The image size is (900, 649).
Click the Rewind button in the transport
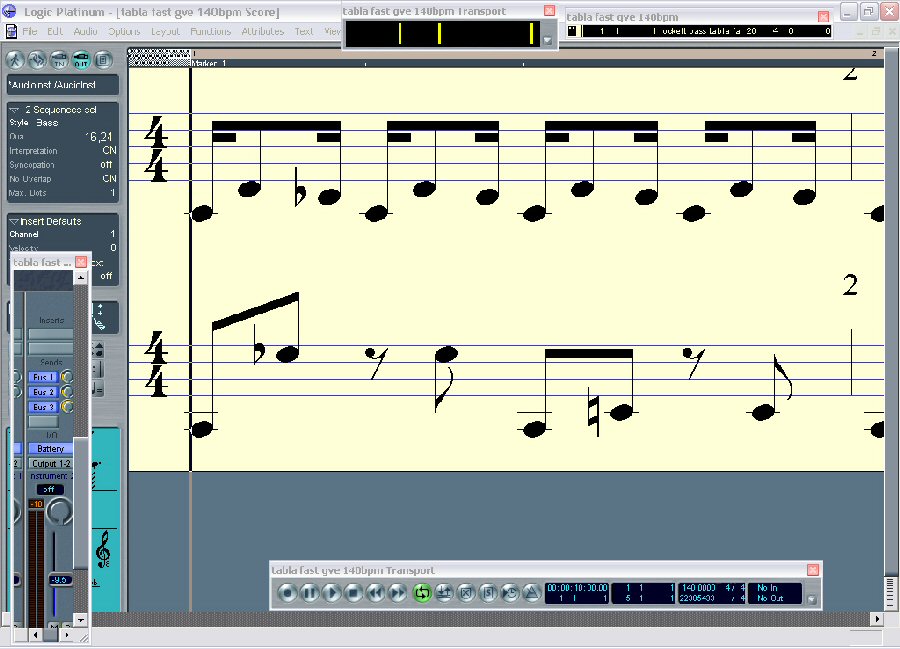point(376,593)
